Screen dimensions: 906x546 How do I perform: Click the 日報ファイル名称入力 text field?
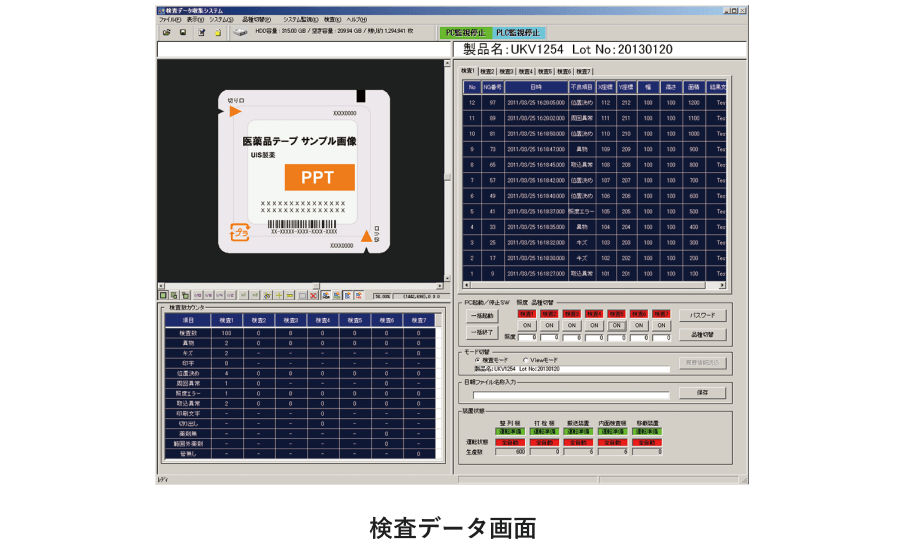click(x=565, y=394)
